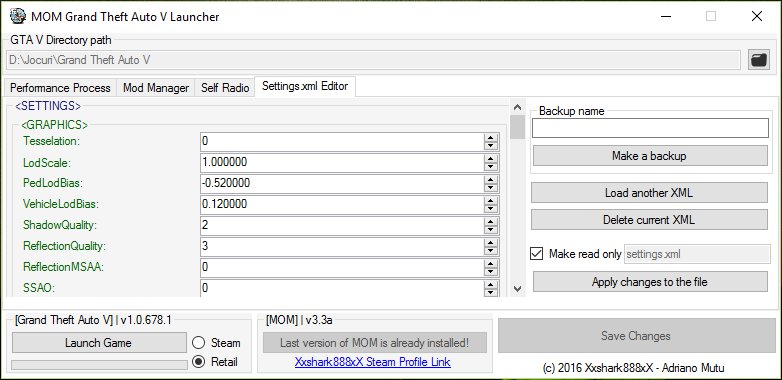The image size is (782, 380).
Task: Raise ReflectionQuality with its up arrow
Action: click(491, 242)
